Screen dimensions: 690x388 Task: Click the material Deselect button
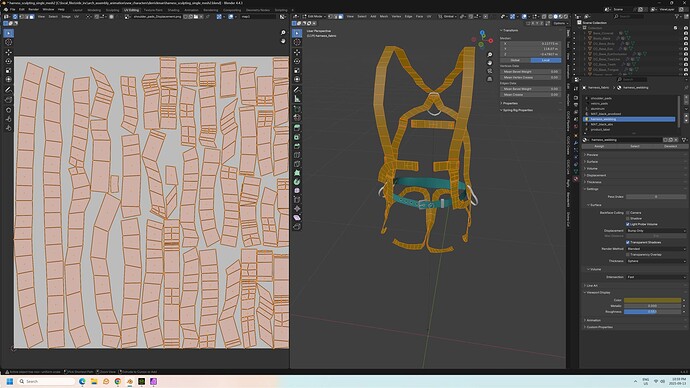(x=670, y=146)
